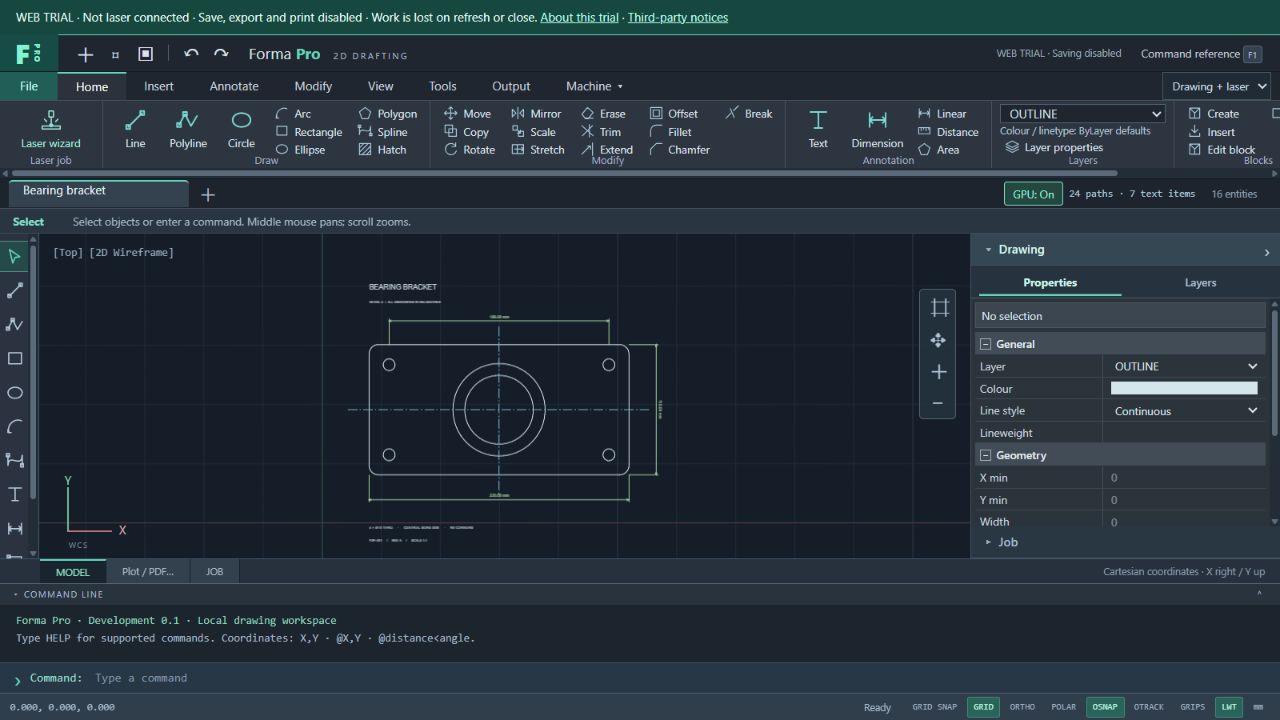Screen dimensions: 1280x720
Task: Select the Line tool in ribbon
Action: pyautogui.click(x=135, y=129)
